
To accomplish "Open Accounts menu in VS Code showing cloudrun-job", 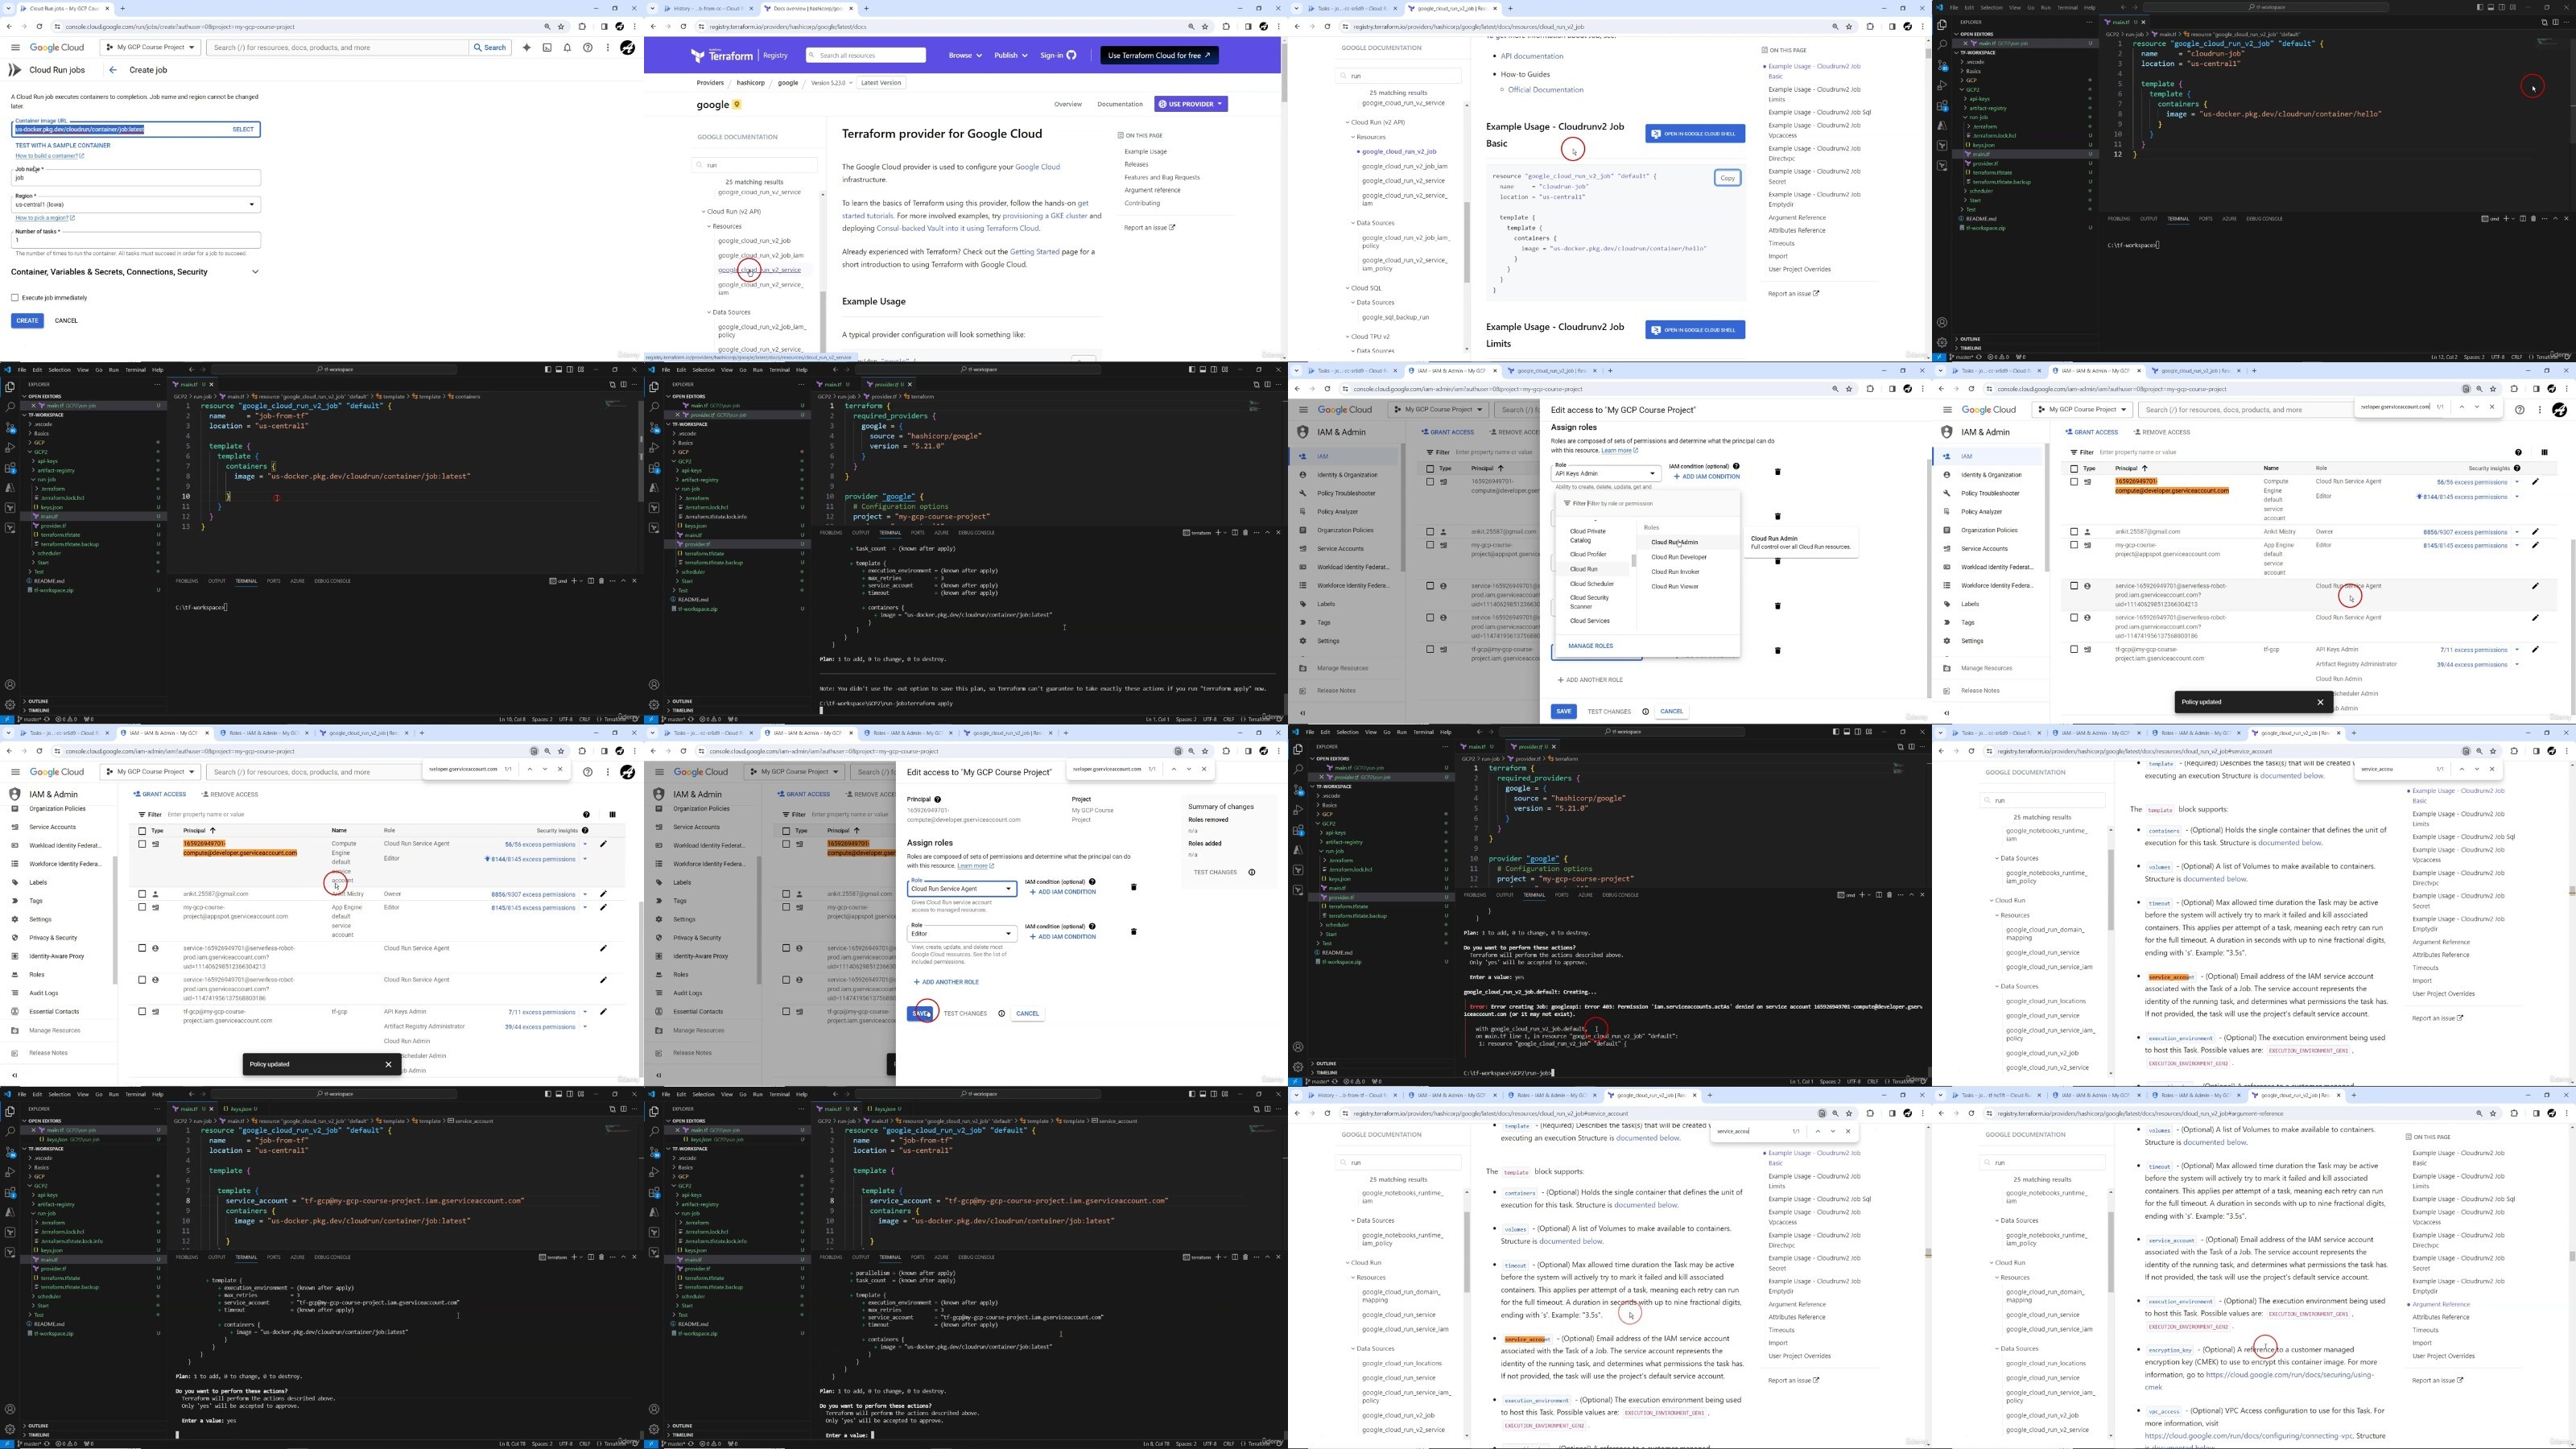I will 1942,322.
